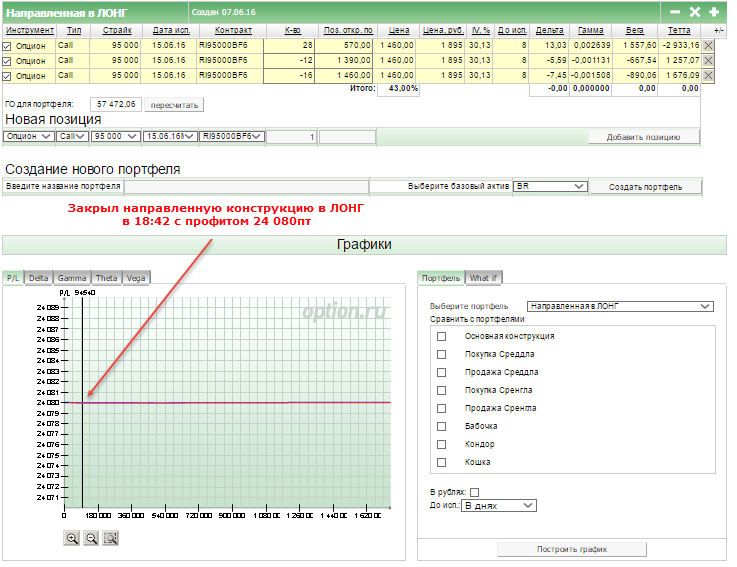Open instrument type dropdown Опцион
Screen dimensions: 737x567
tap(29, 136)
